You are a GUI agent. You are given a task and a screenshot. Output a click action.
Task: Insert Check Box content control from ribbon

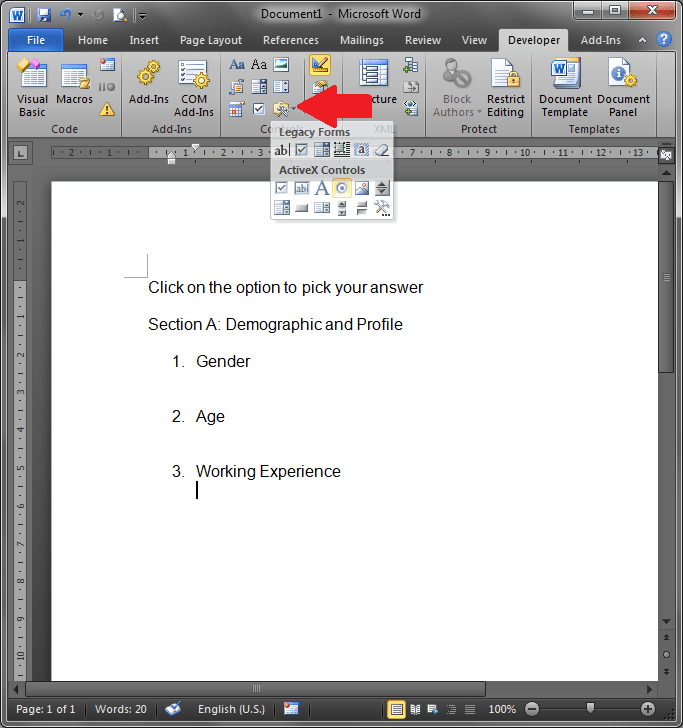coord(259,110)
